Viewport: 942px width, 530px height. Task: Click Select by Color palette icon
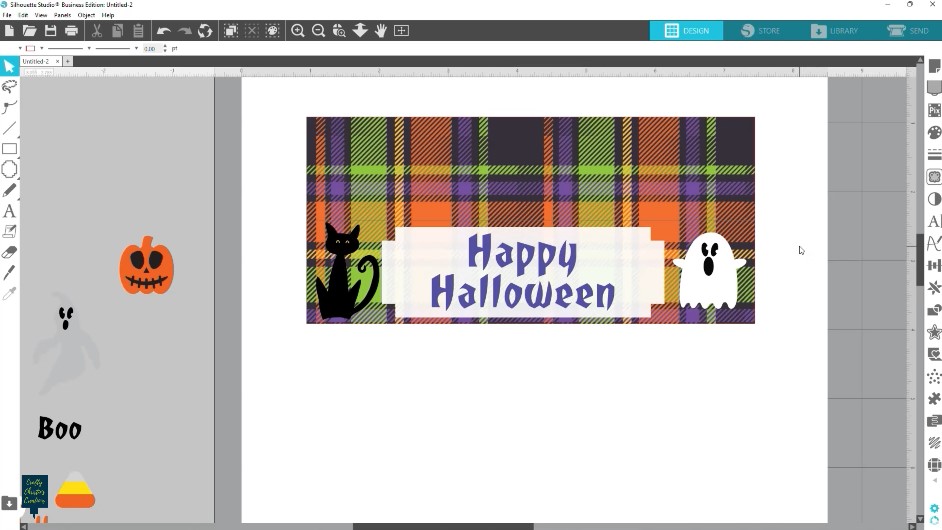tap(273, 31)
